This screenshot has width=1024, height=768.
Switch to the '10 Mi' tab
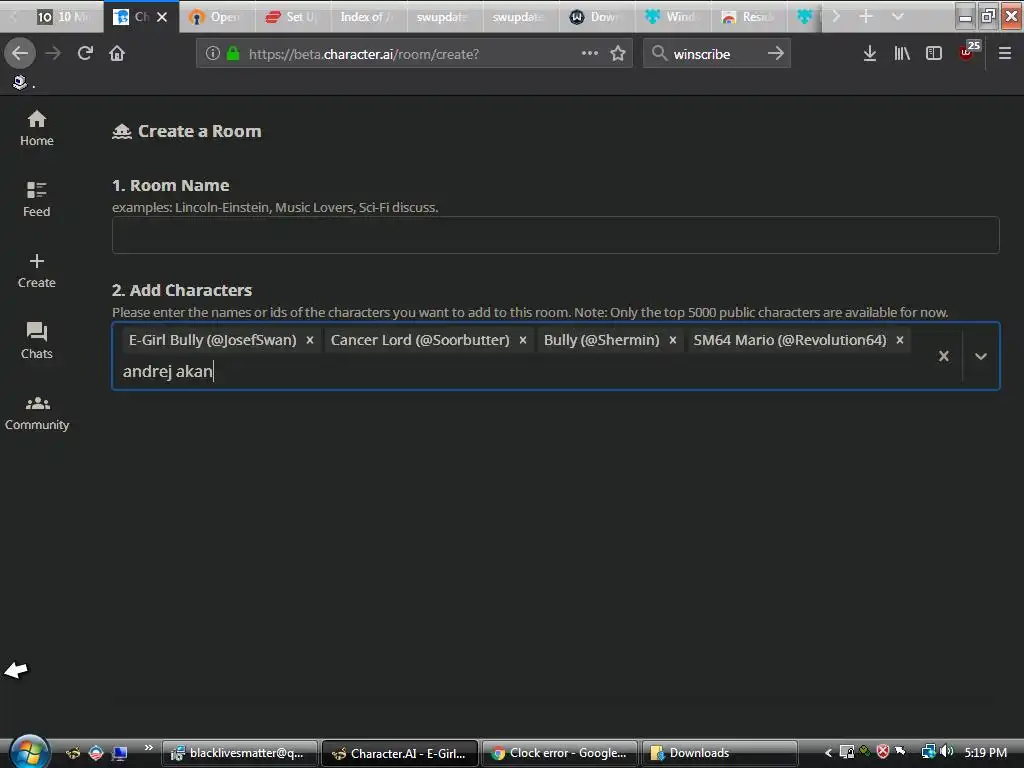(x=64, y=17)
